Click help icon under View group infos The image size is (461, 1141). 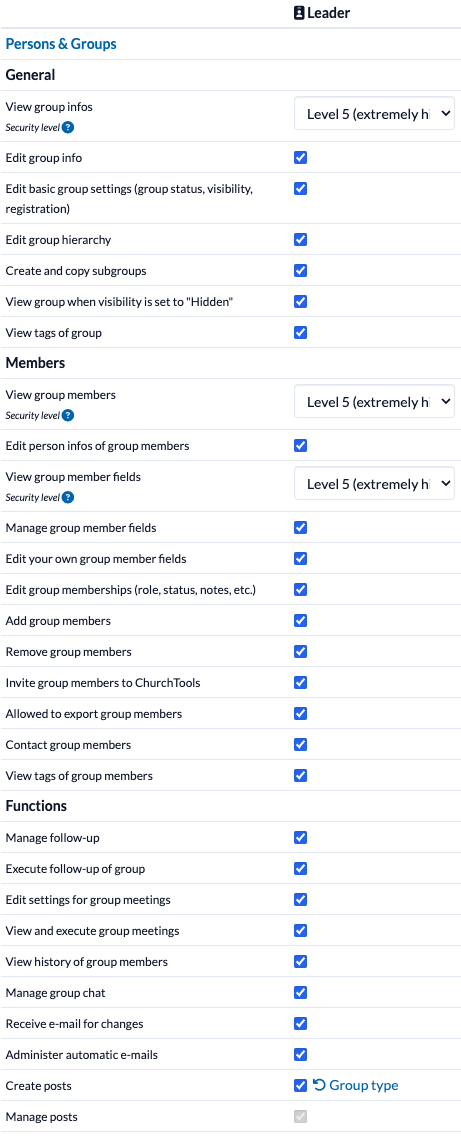pos(68,127)
